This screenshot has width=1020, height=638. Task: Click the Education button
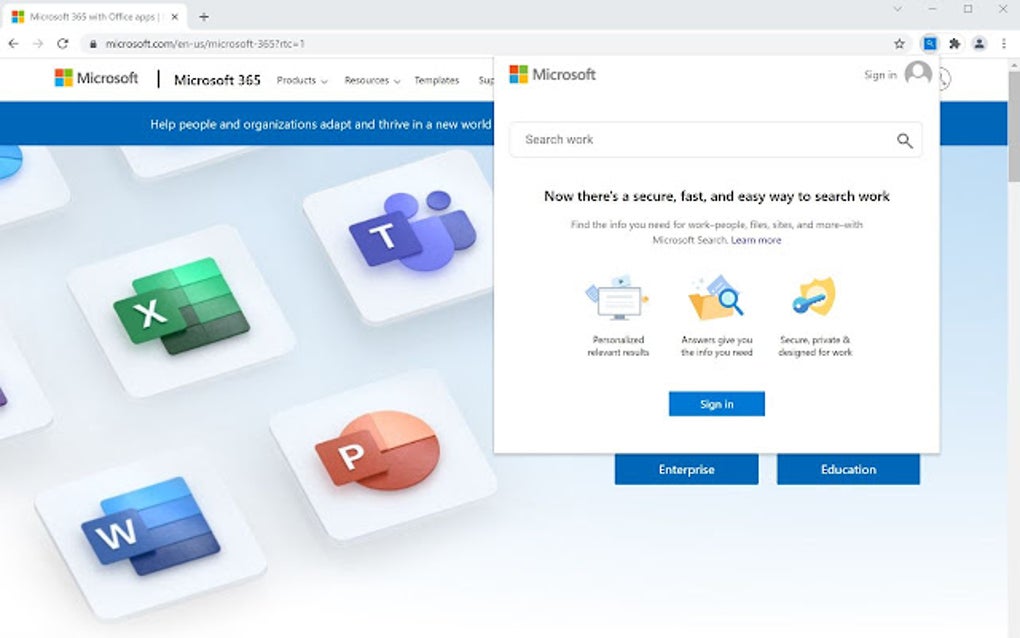pos(848,470)
